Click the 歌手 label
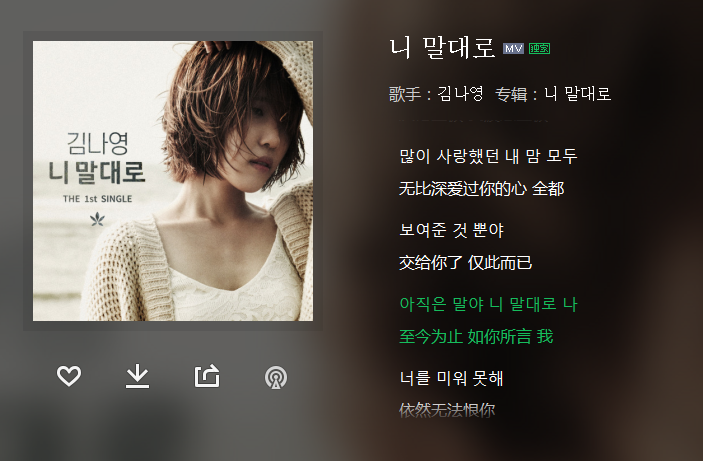The height and width of the screenshot is (461, 703). pos(404,94)
